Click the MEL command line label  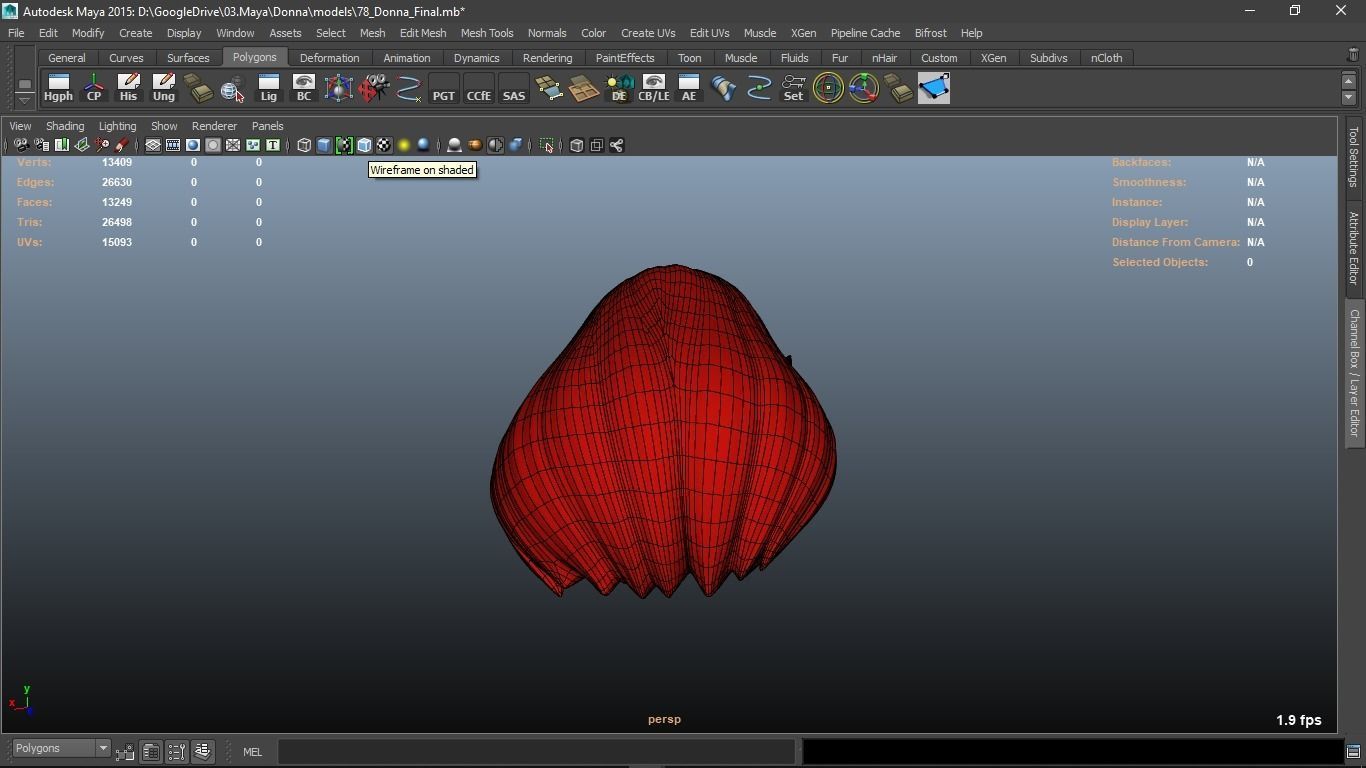252,752
